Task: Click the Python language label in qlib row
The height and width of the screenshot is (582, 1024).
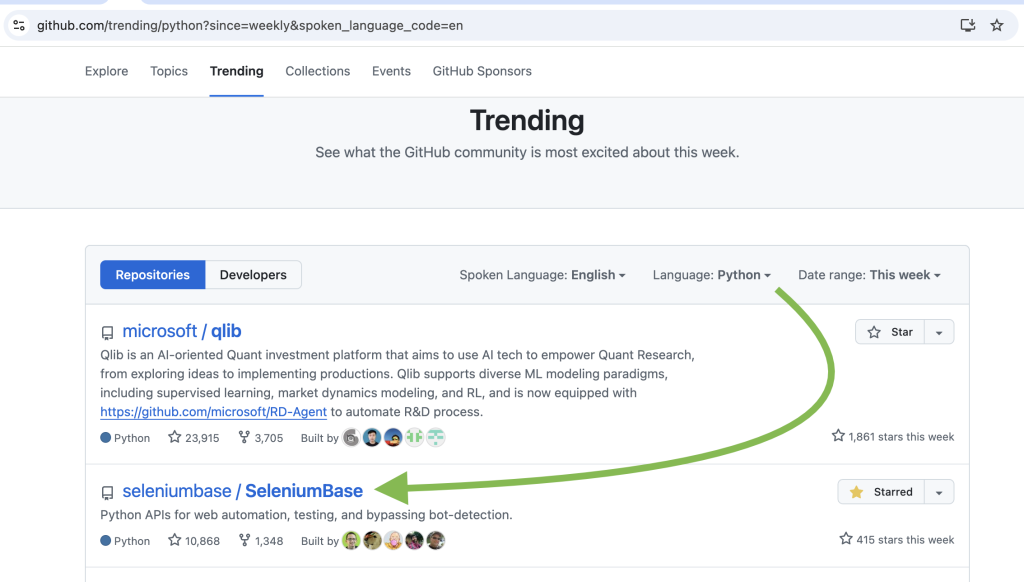Action: 125,438
